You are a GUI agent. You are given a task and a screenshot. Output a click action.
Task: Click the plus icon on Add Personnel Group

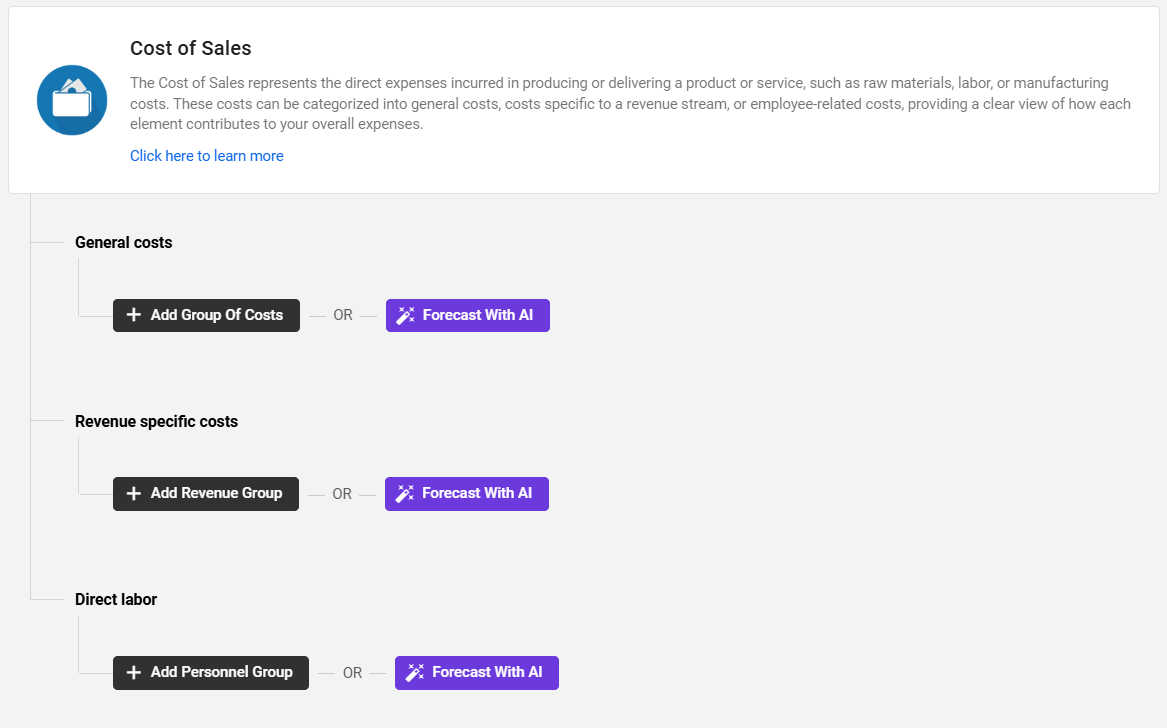[x=134, y=673]
